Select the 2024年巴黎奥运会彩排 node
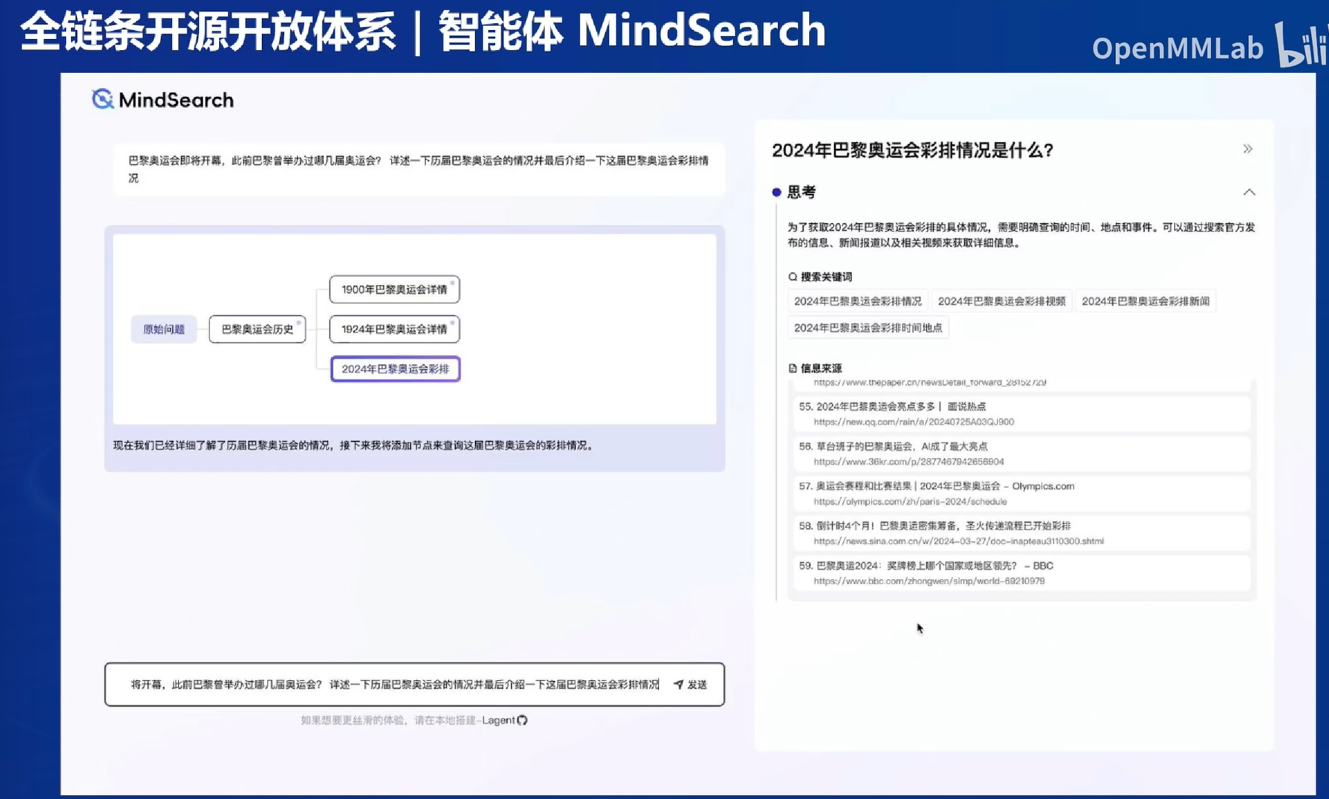The image size is (1329, 799). click(395, 369)
